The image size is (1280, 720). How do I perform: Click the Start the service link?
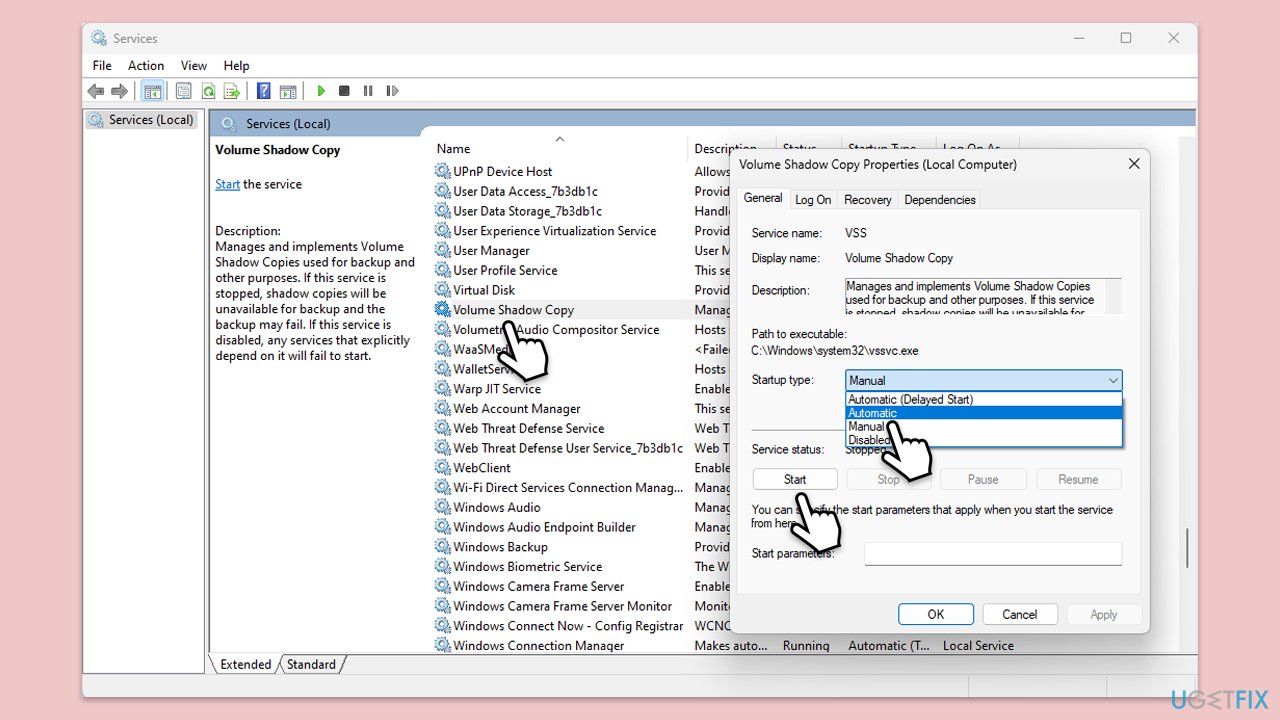click(x=227, y=184)
